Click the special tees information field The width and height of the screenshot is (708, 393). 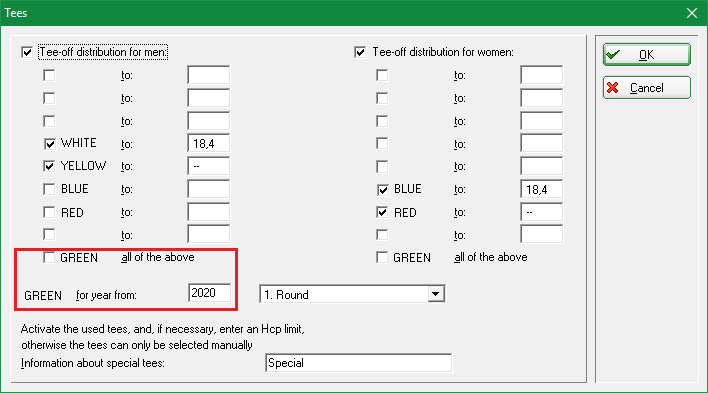click(x=359, y=363)
